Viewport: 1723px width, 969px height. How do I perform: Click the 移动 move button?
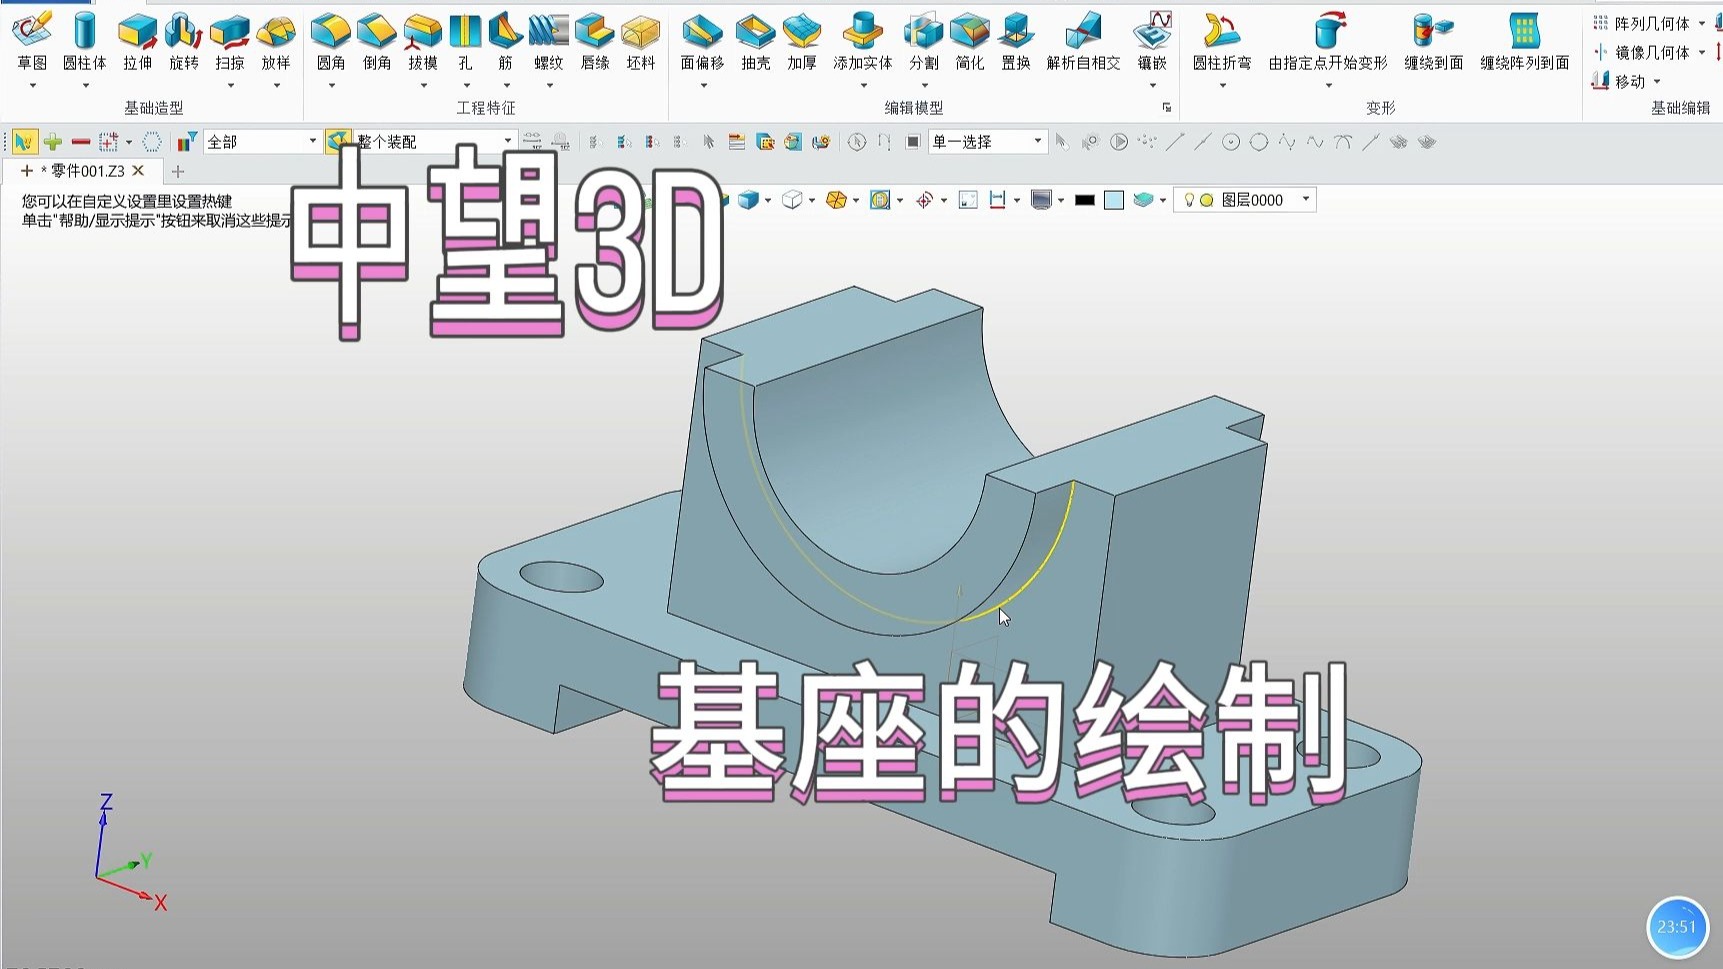click(1619, 81)
